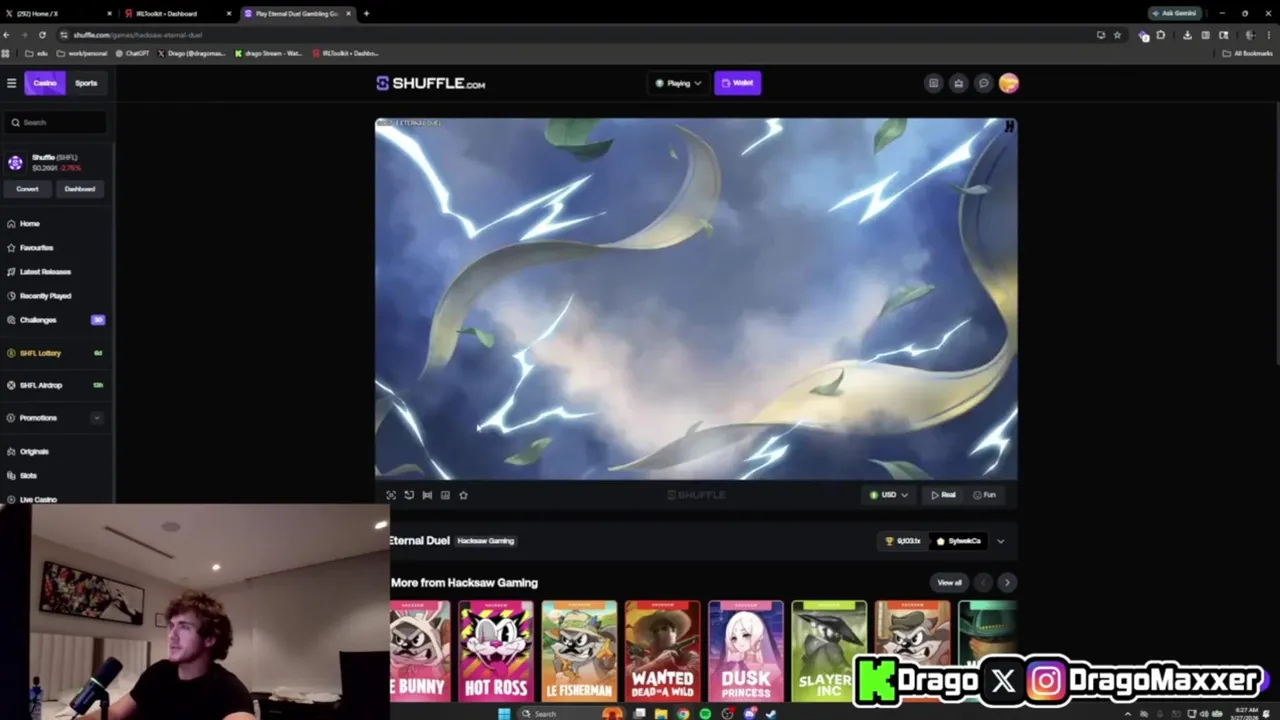Open the SHFL Dashboard button

80,189
